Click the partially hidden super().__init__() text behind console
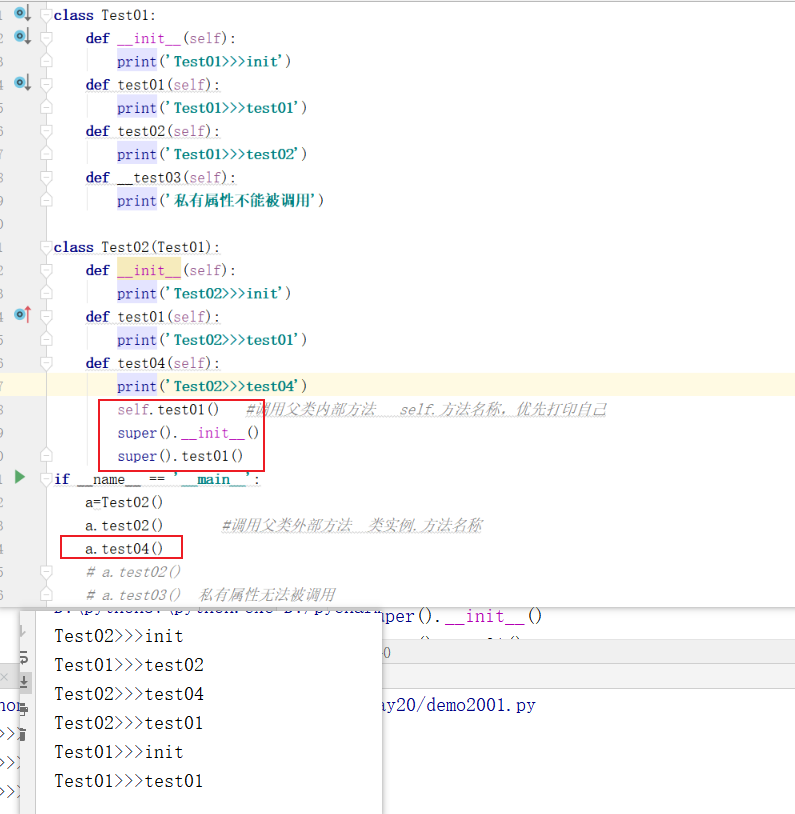This screenshot has height=814, width=795. click(462, 616)
